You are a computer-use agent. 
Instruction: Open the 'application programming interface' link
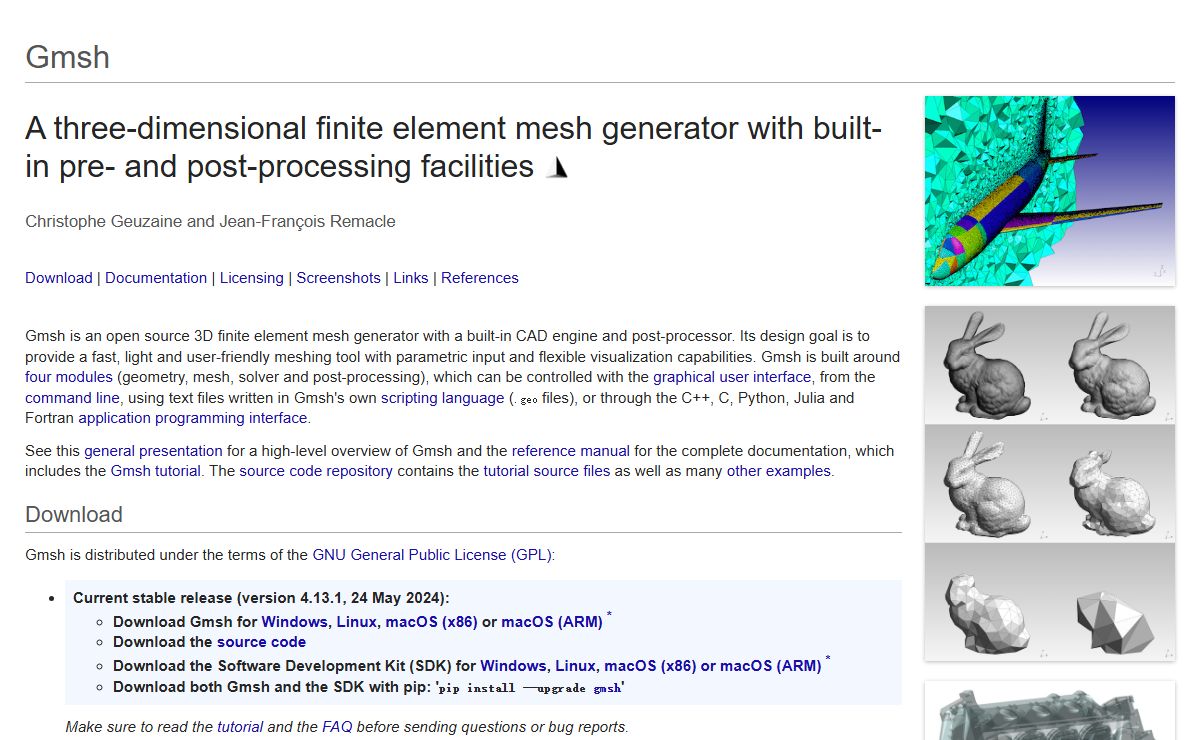pos(193,418)
